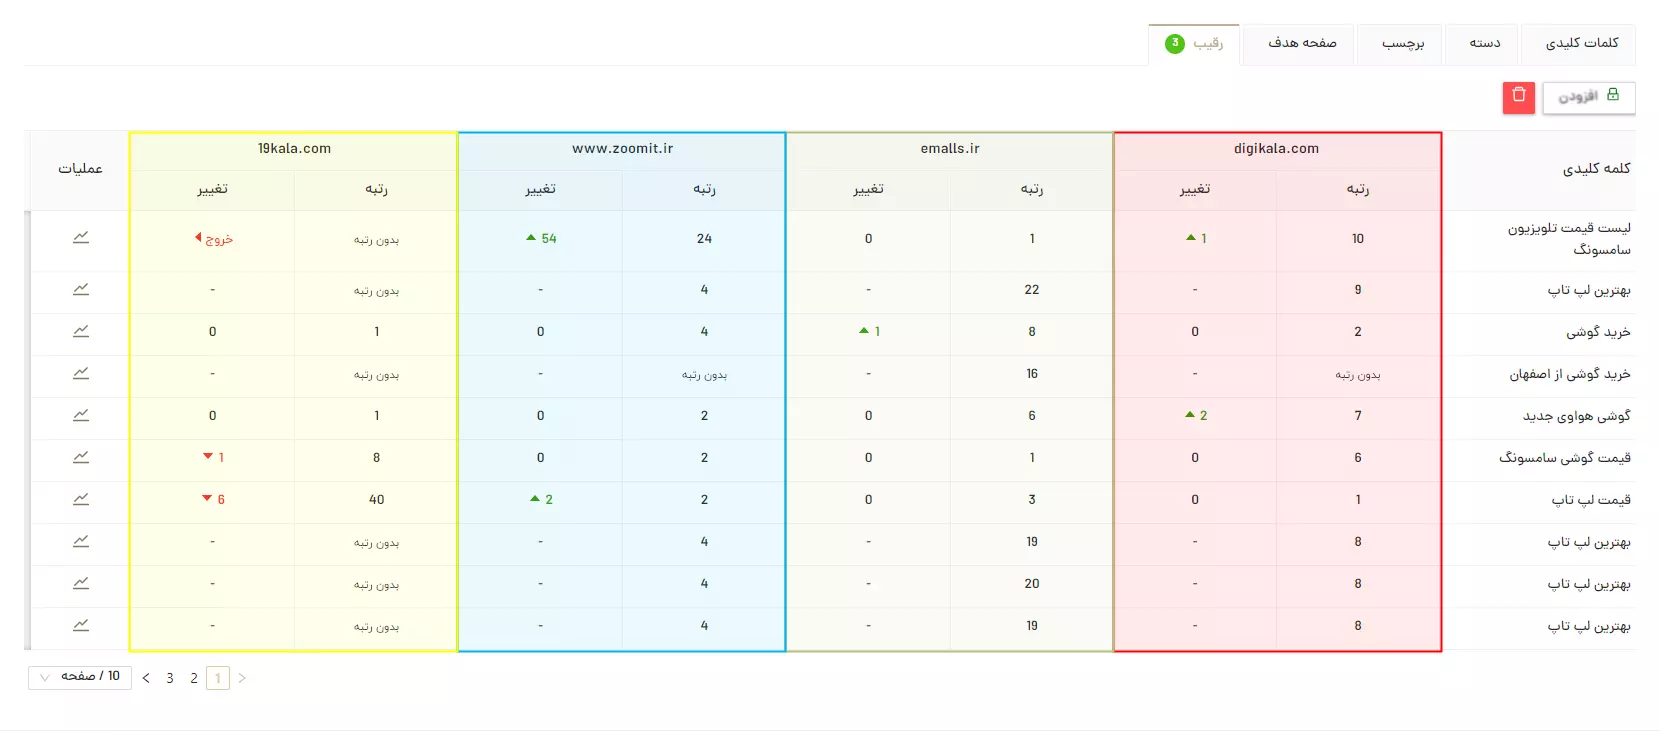Click zoomit بدون رتبه cell
Viewport: 1660px width, 731px height.
[704, 375]
